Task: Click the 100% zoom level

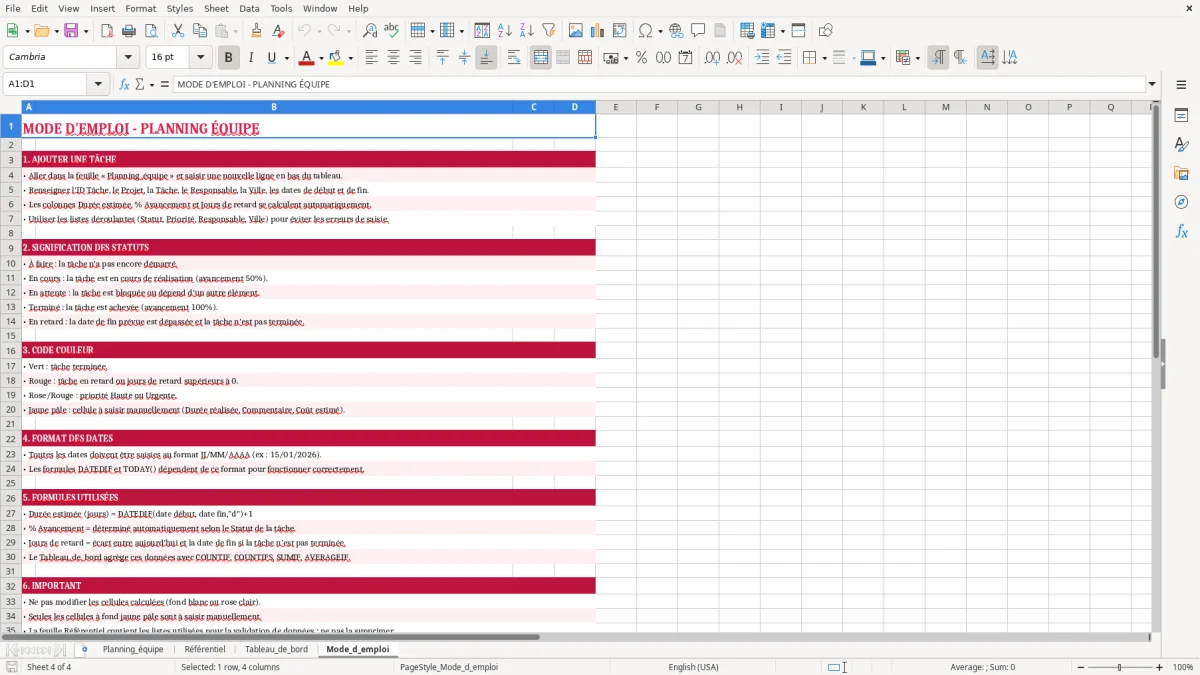Action: point(1183,667)
